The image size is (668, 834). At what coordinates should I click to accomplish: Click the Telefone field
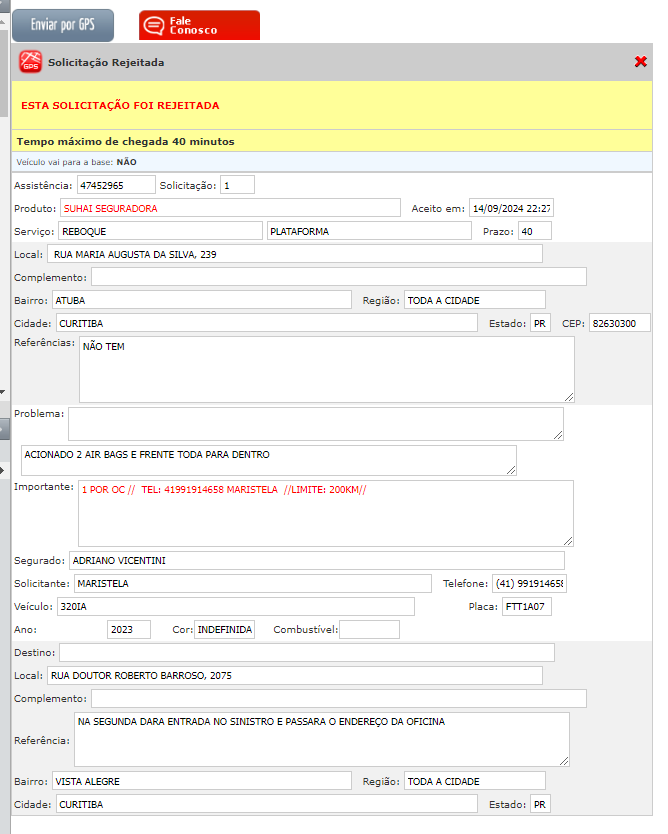point(529,583)
